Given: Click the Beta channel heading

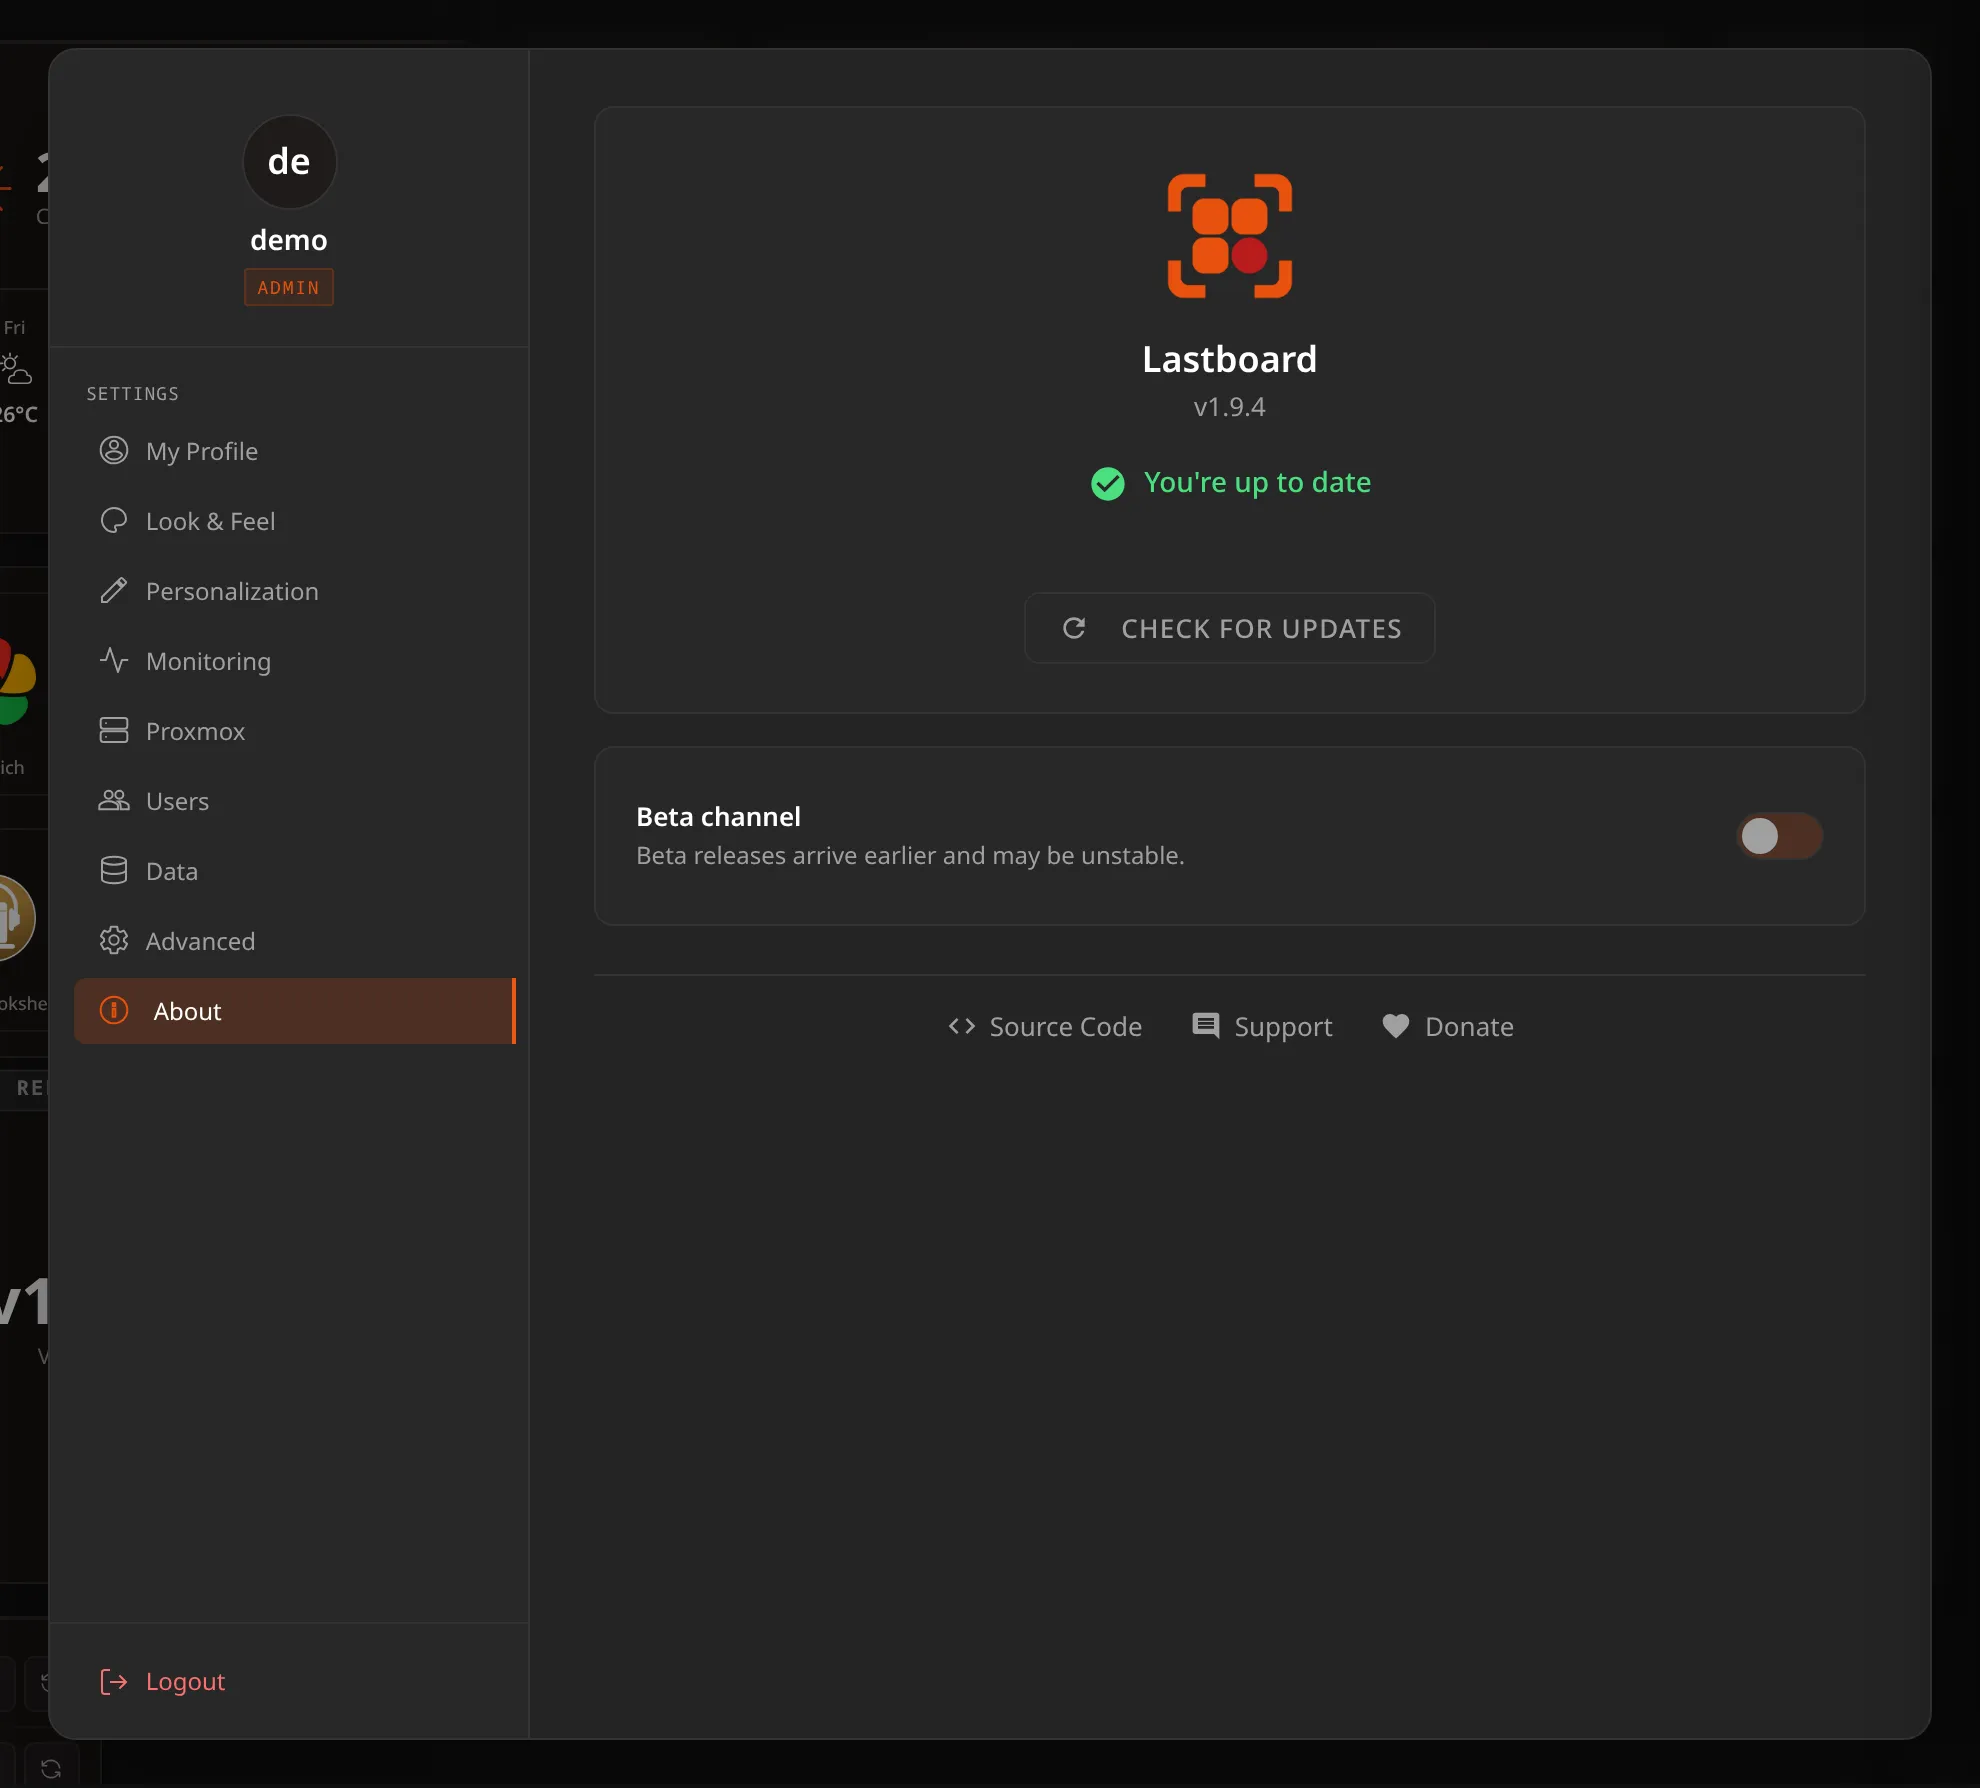Looking at the screenshot, I should click(718, 817).
